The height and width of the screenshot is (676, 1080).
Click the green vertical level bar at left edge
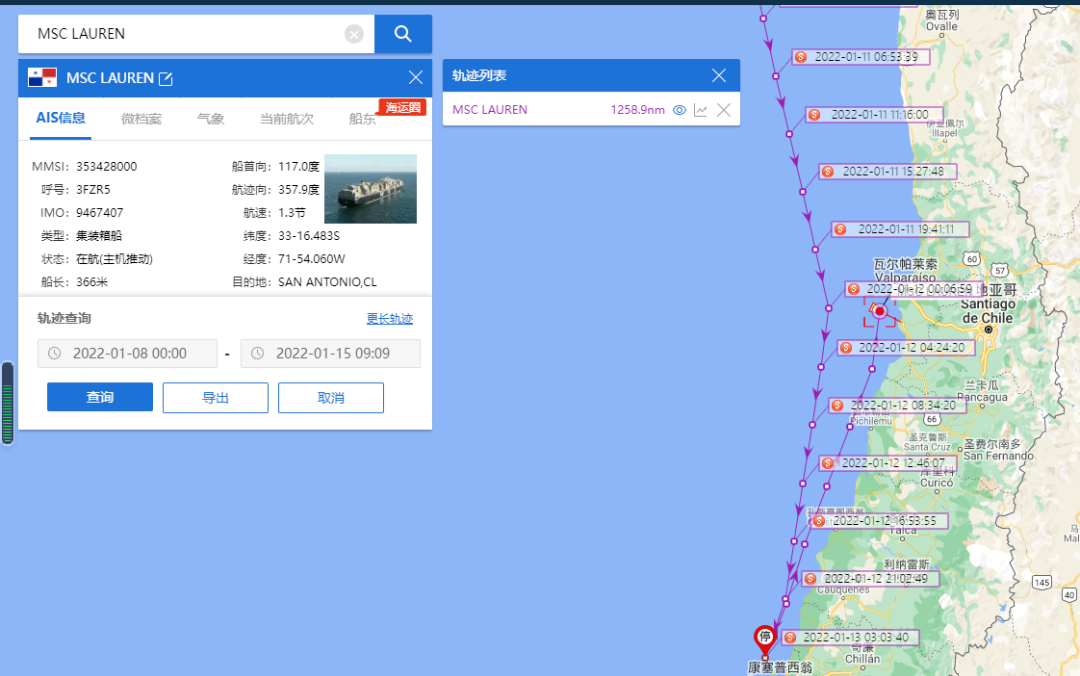[8, 403]
